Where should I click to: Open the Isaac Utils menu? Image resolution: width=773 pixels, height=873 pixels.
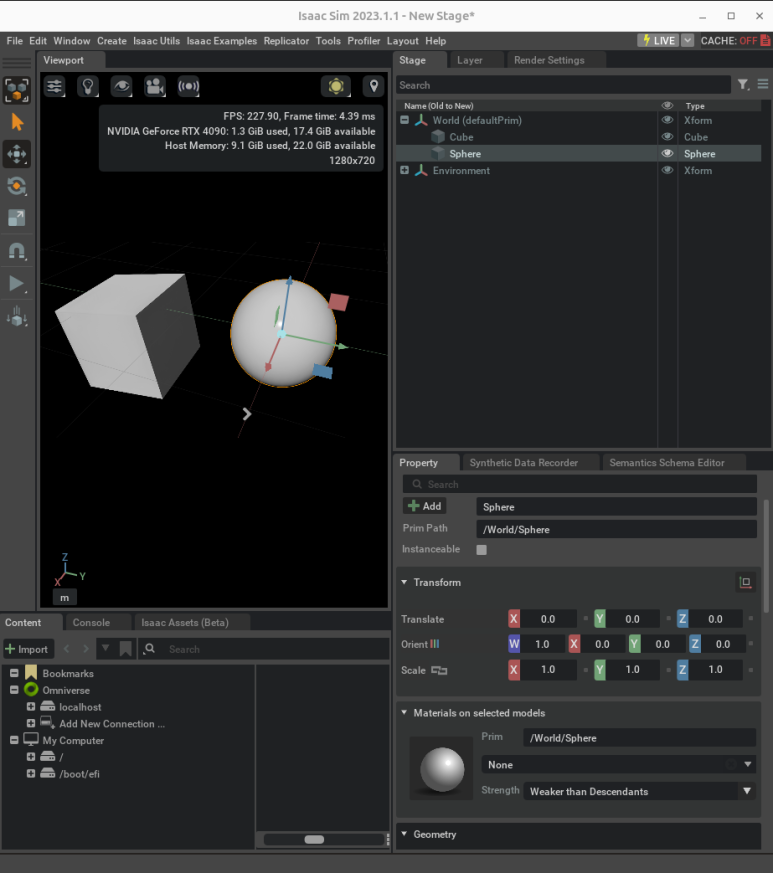tap(156, 41)
